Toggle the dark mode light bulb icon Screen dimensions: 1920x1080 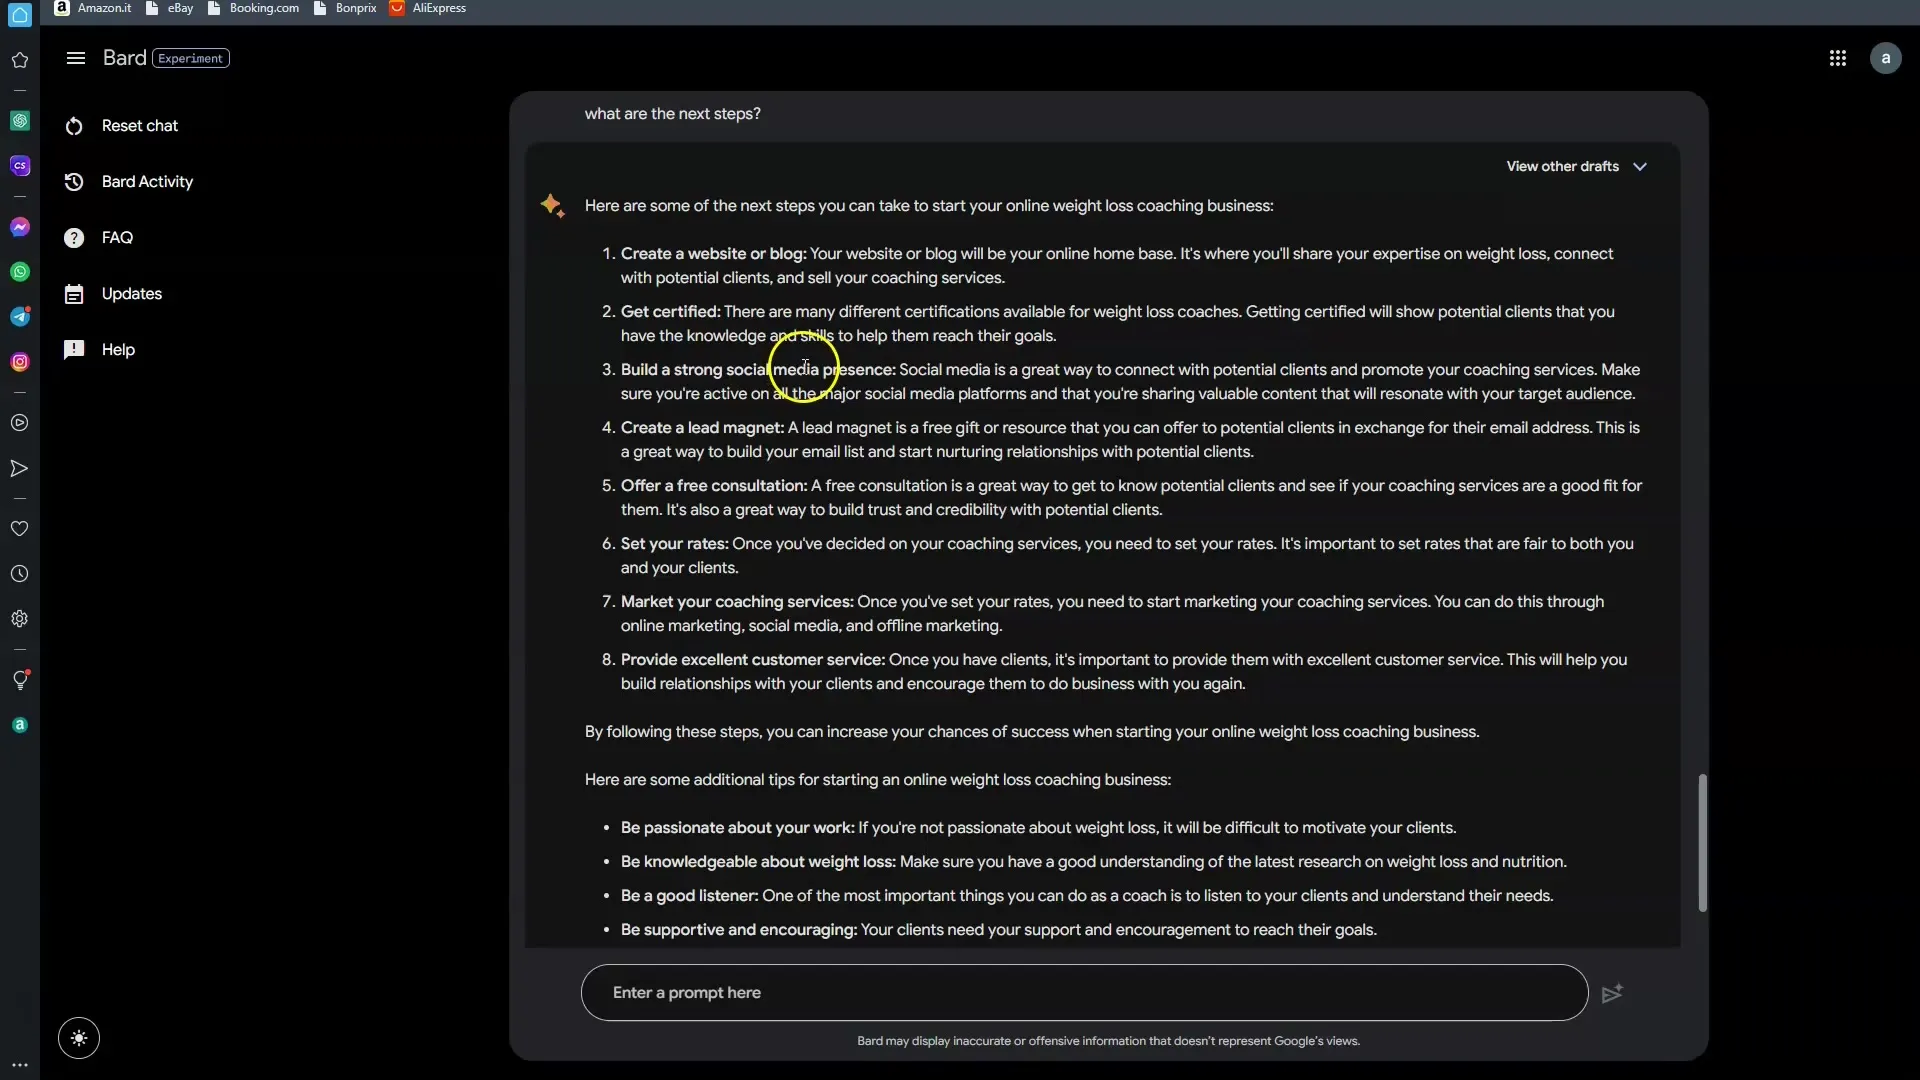(x=78, y=1038)
